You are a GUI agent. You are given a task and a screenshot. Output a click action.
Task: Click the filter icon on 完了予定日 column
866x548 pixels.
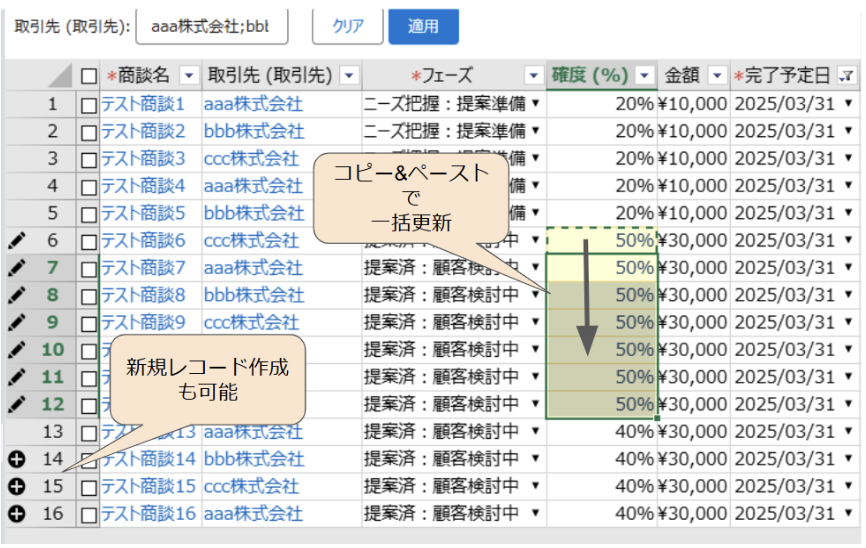click(x=847, y=76)
